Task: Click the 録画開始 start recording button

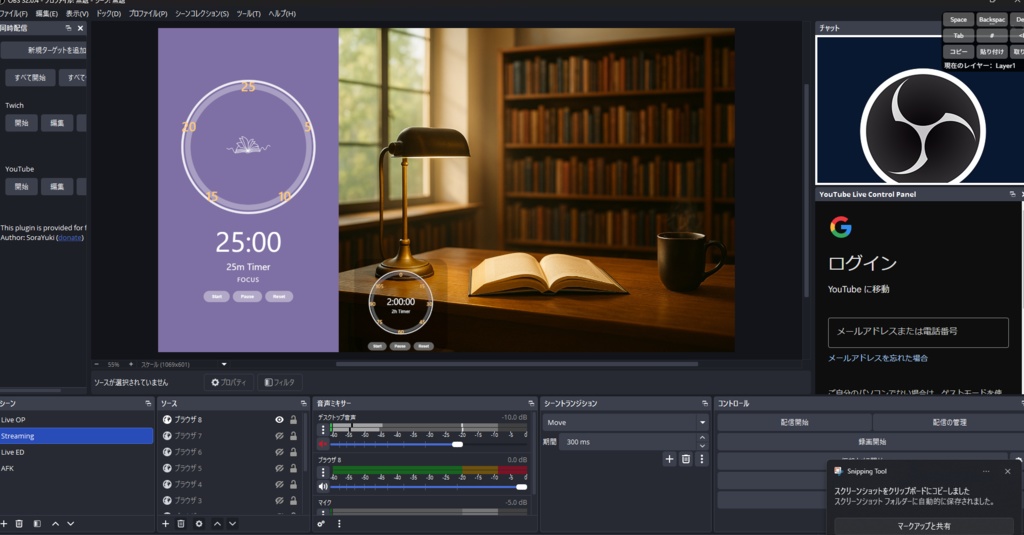Action: tap(872, 442)
